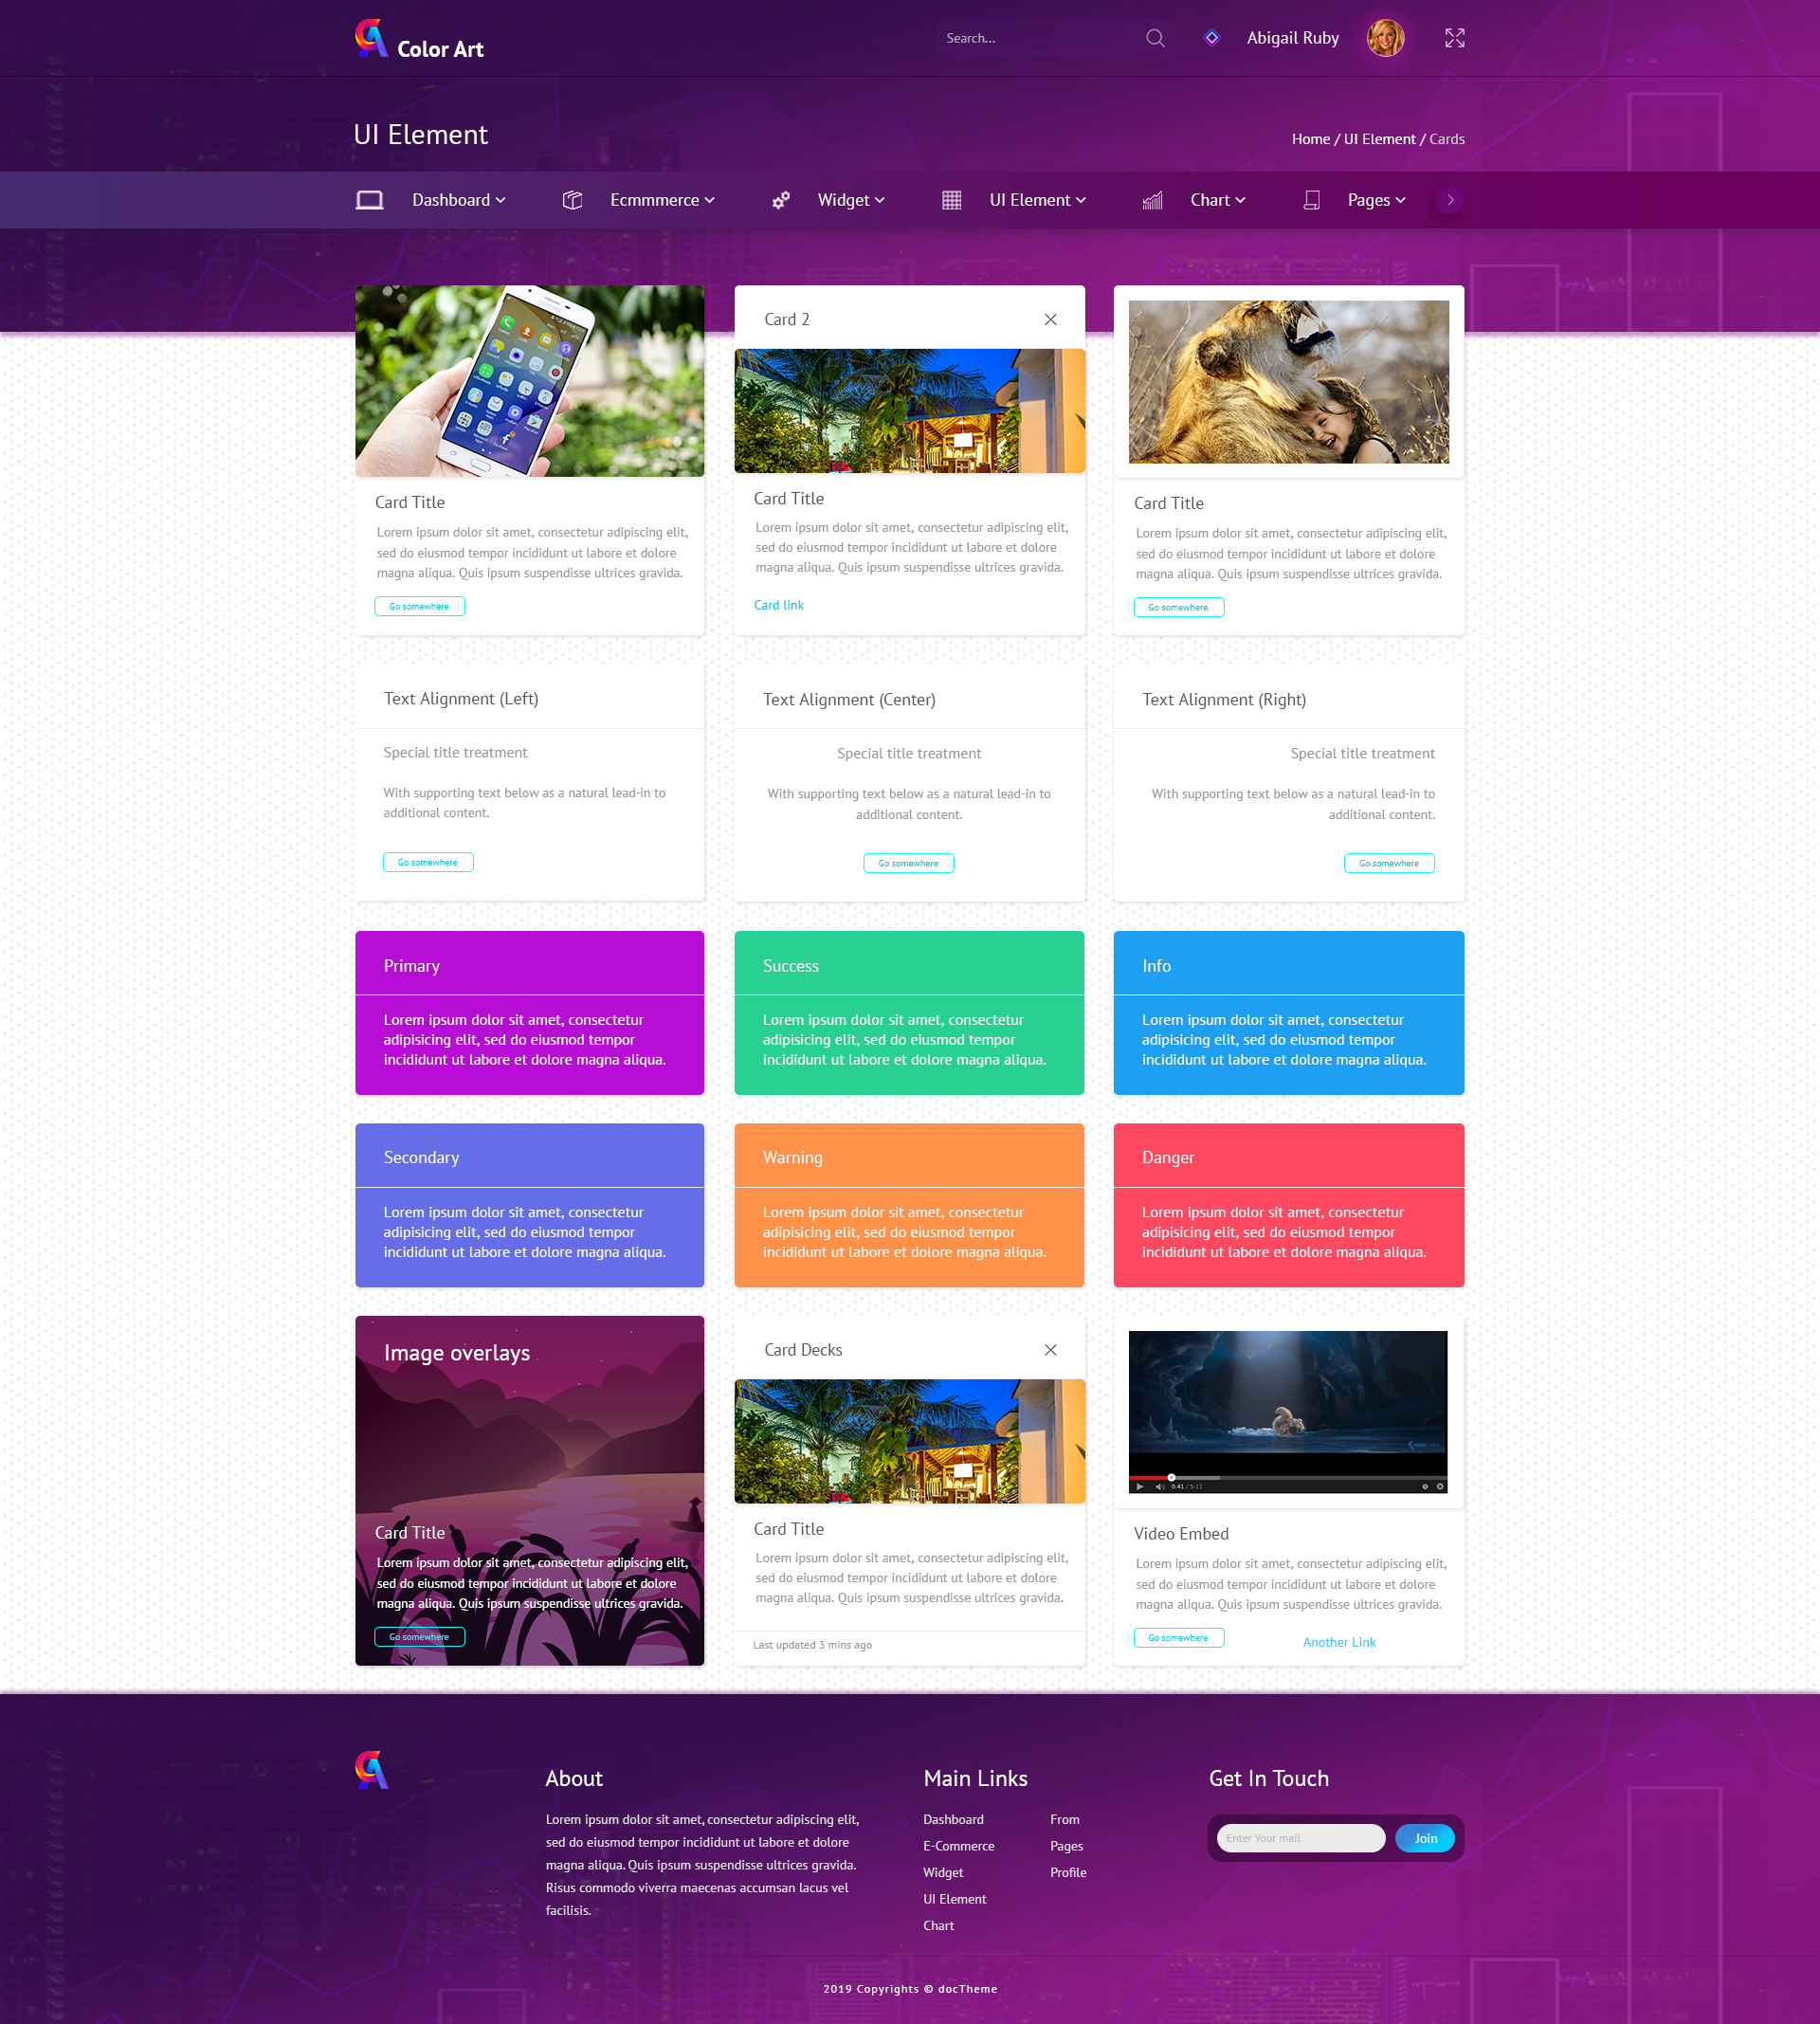This screenshot has height=2024, width=1820.
Task: Expand the Ecmmmerce dropdown menu
Action: click(x=662, y=200)
